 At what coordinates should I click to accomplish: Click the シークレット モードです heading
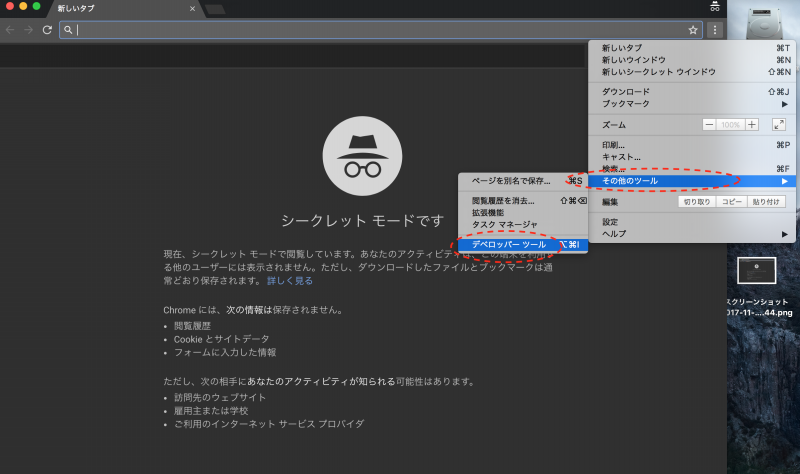pyautogui.click(x=362, y=221)
